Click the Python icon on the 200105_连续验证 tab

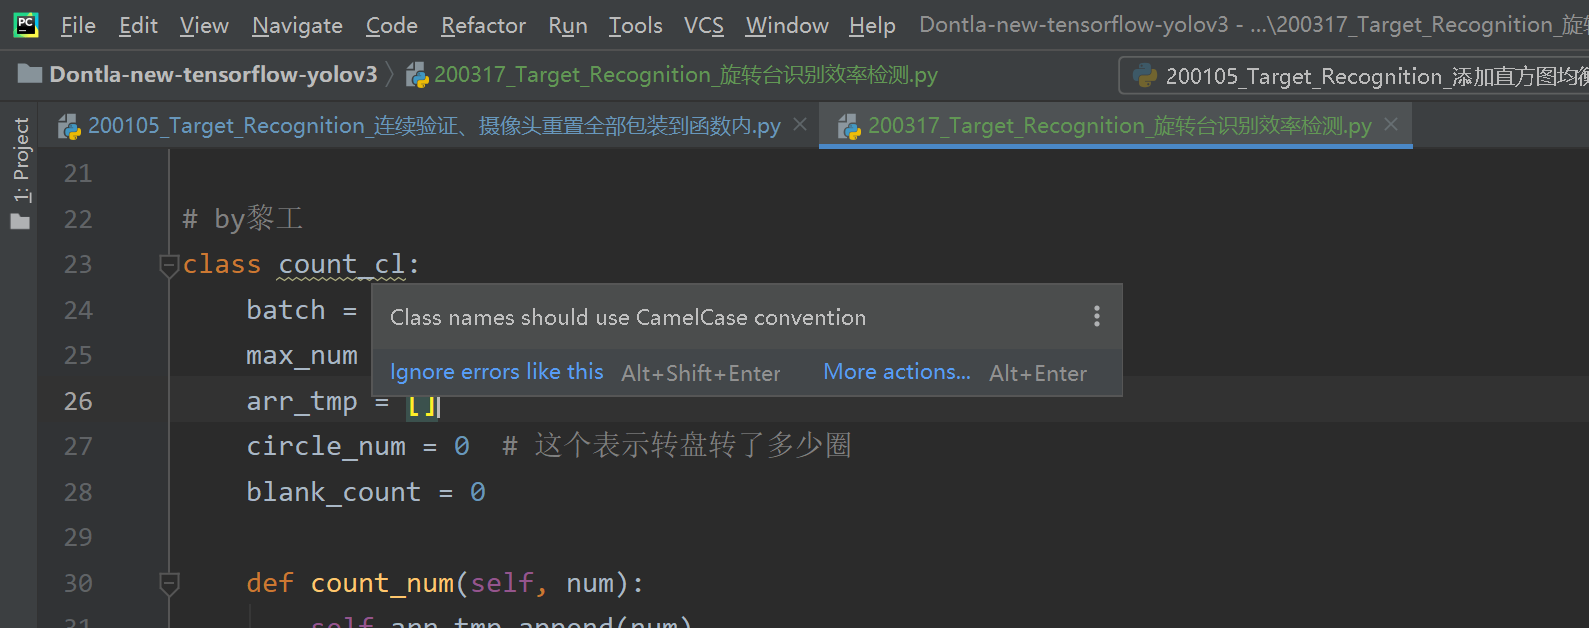[68, 125]
